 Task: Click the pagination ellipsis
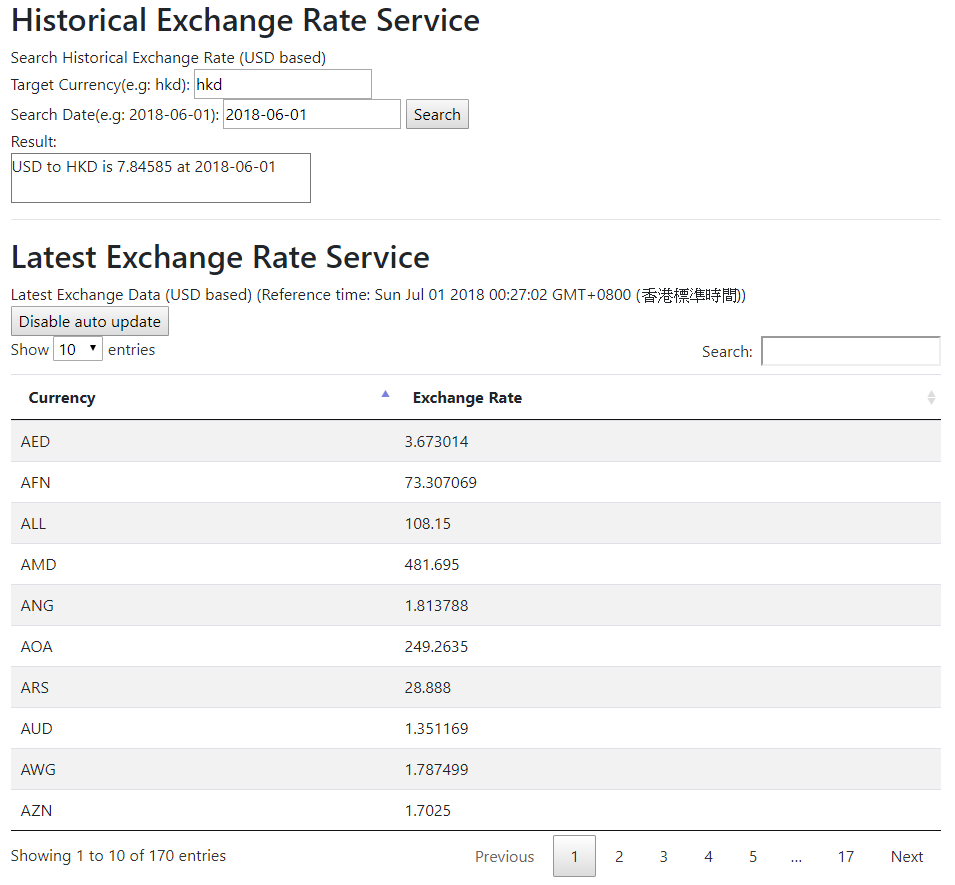tap(796, 856)
